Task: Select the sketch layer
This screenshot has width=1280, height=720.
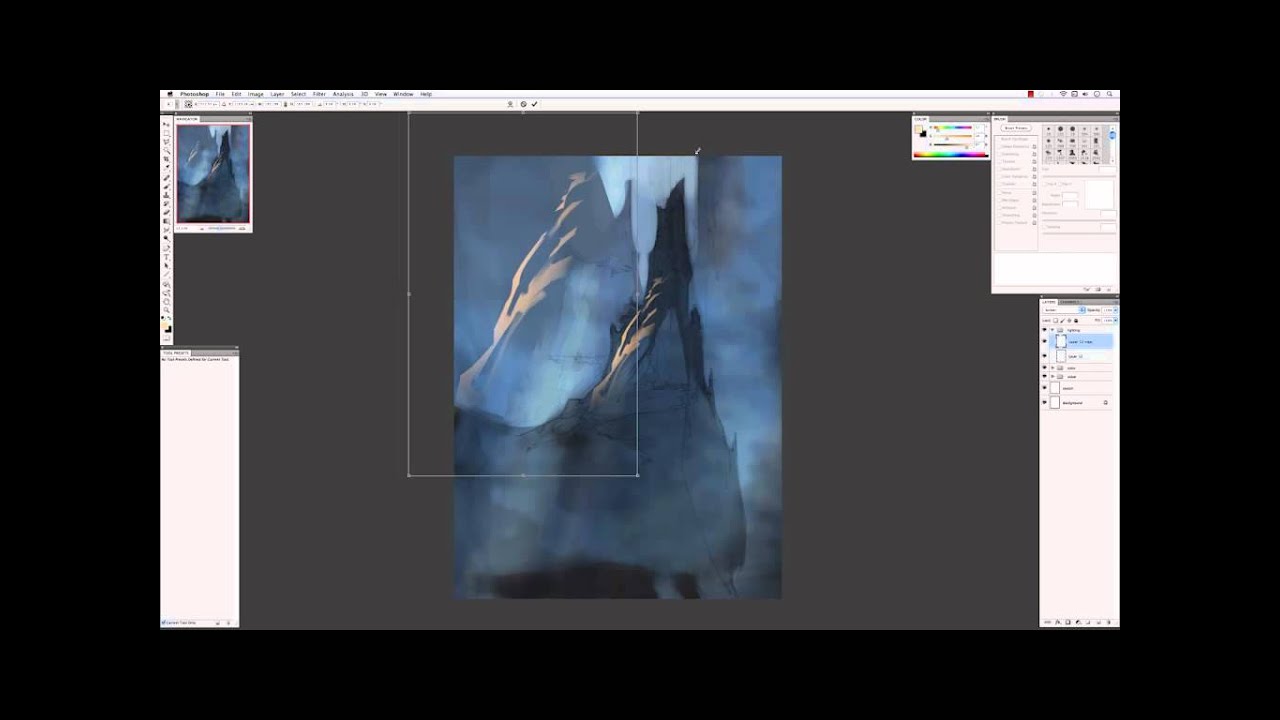Action: click(x=1080, y=388)
